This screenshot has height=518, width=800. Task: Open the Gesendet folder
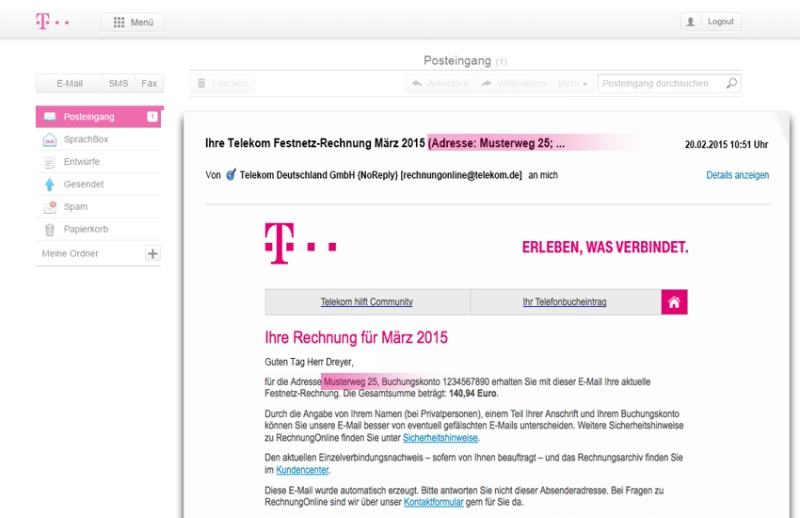[99, 184]
